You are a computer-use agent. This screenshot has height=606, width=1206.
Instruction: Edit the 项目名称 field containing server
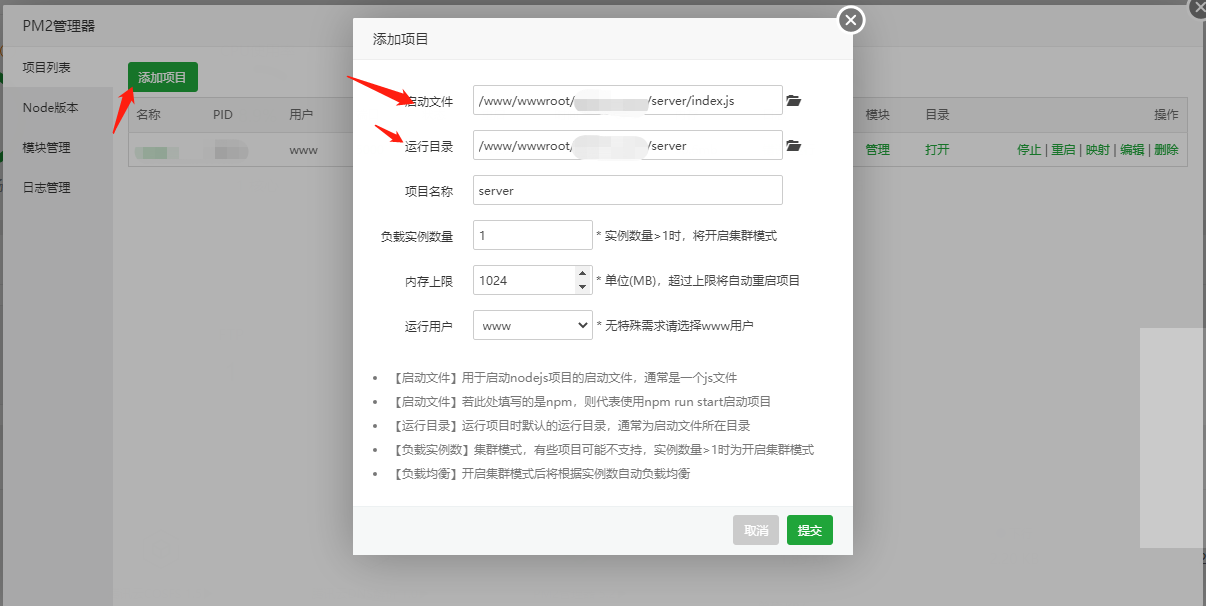pos(628,190)
